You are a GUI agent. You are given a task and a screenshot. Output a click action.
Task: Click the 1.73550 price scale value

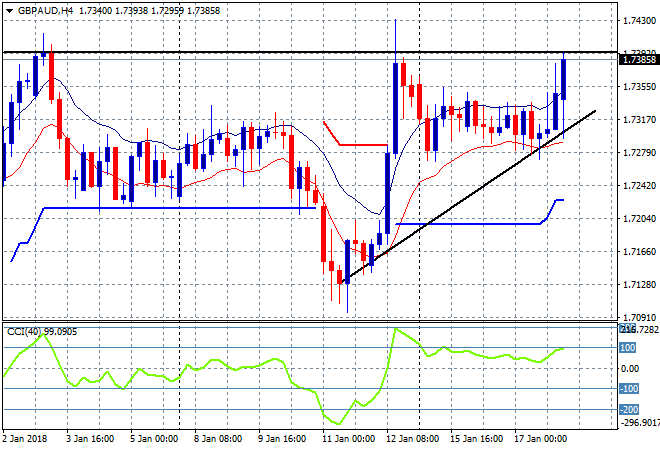(639, 87)
